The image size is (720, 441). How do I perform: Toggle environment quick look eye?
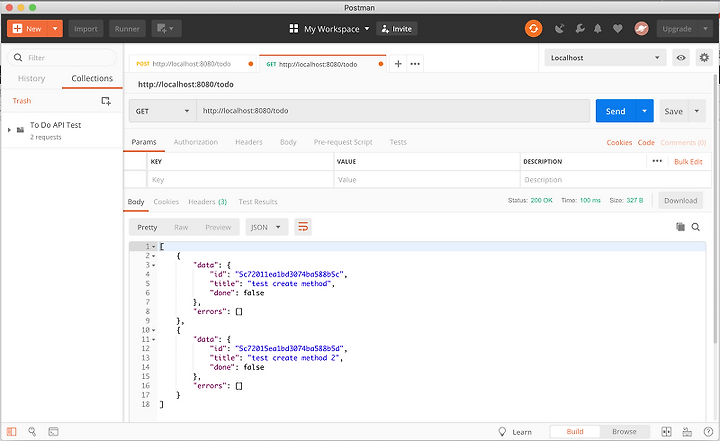(x=681, y=57)
